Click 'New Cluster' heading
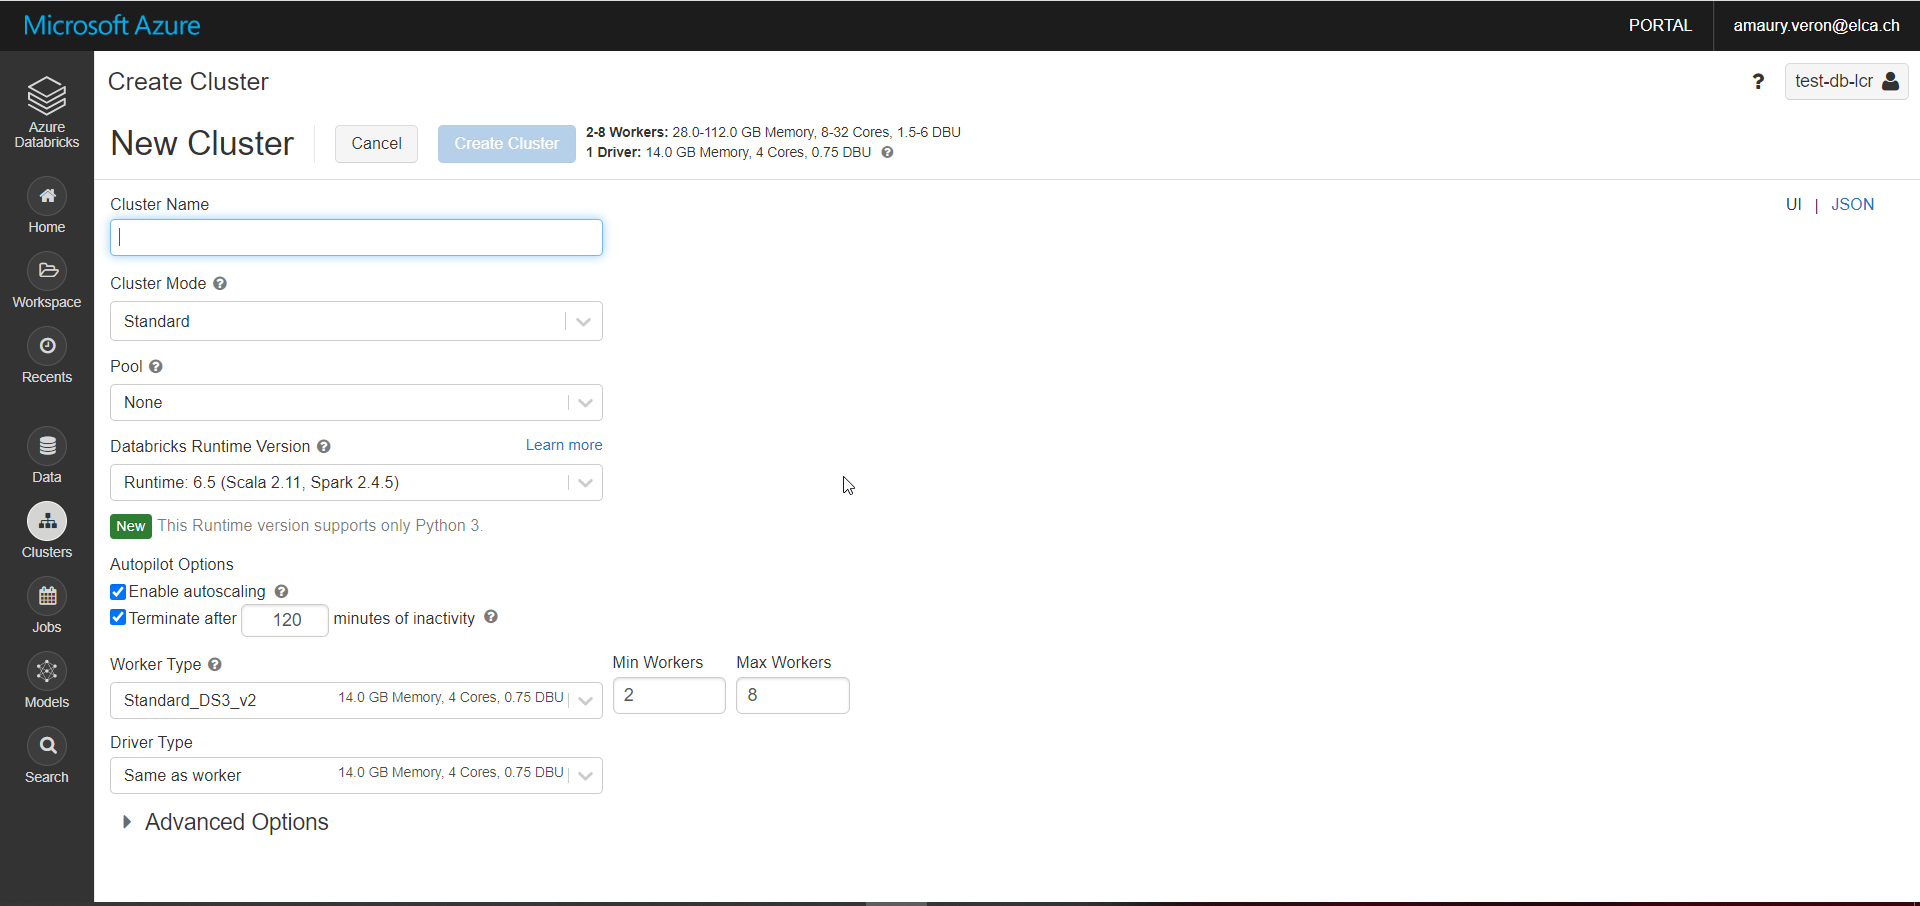The width and height of the screenshot is (1920, 906). point(202,143)
